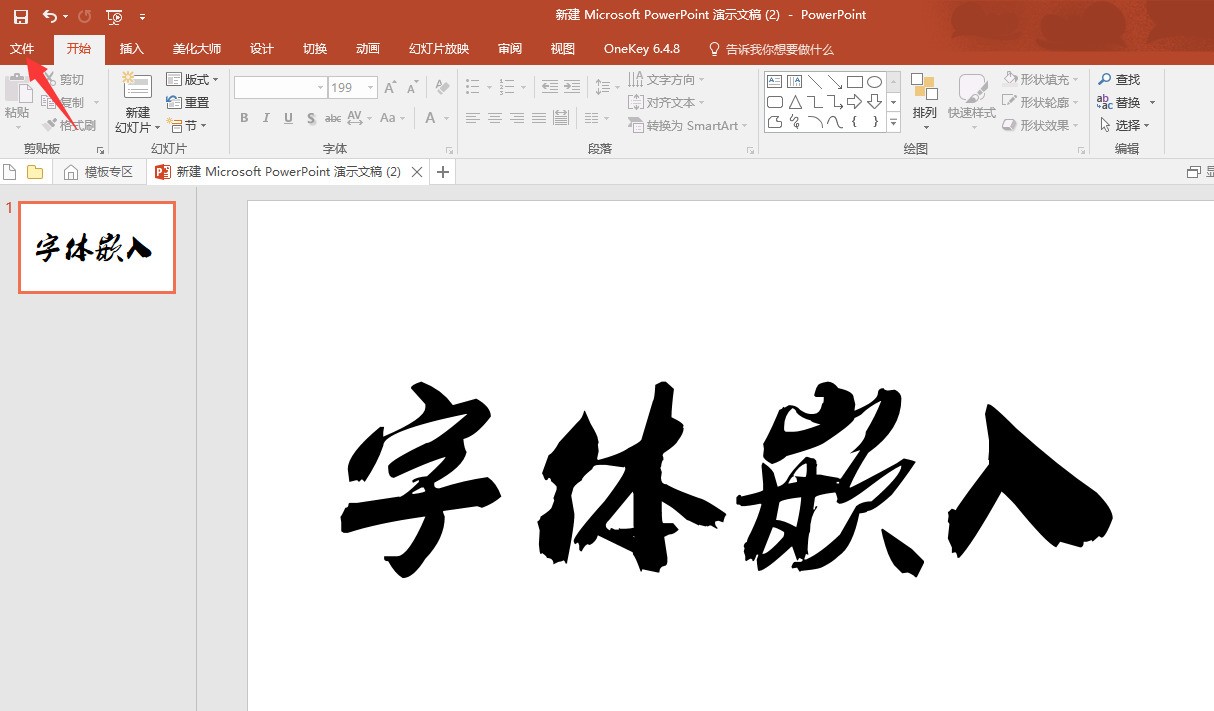The height and width of the screenshot is (711, 1214).
Task: Pick the rectangle shape in shapes gallery
Action: coord(855,82)
